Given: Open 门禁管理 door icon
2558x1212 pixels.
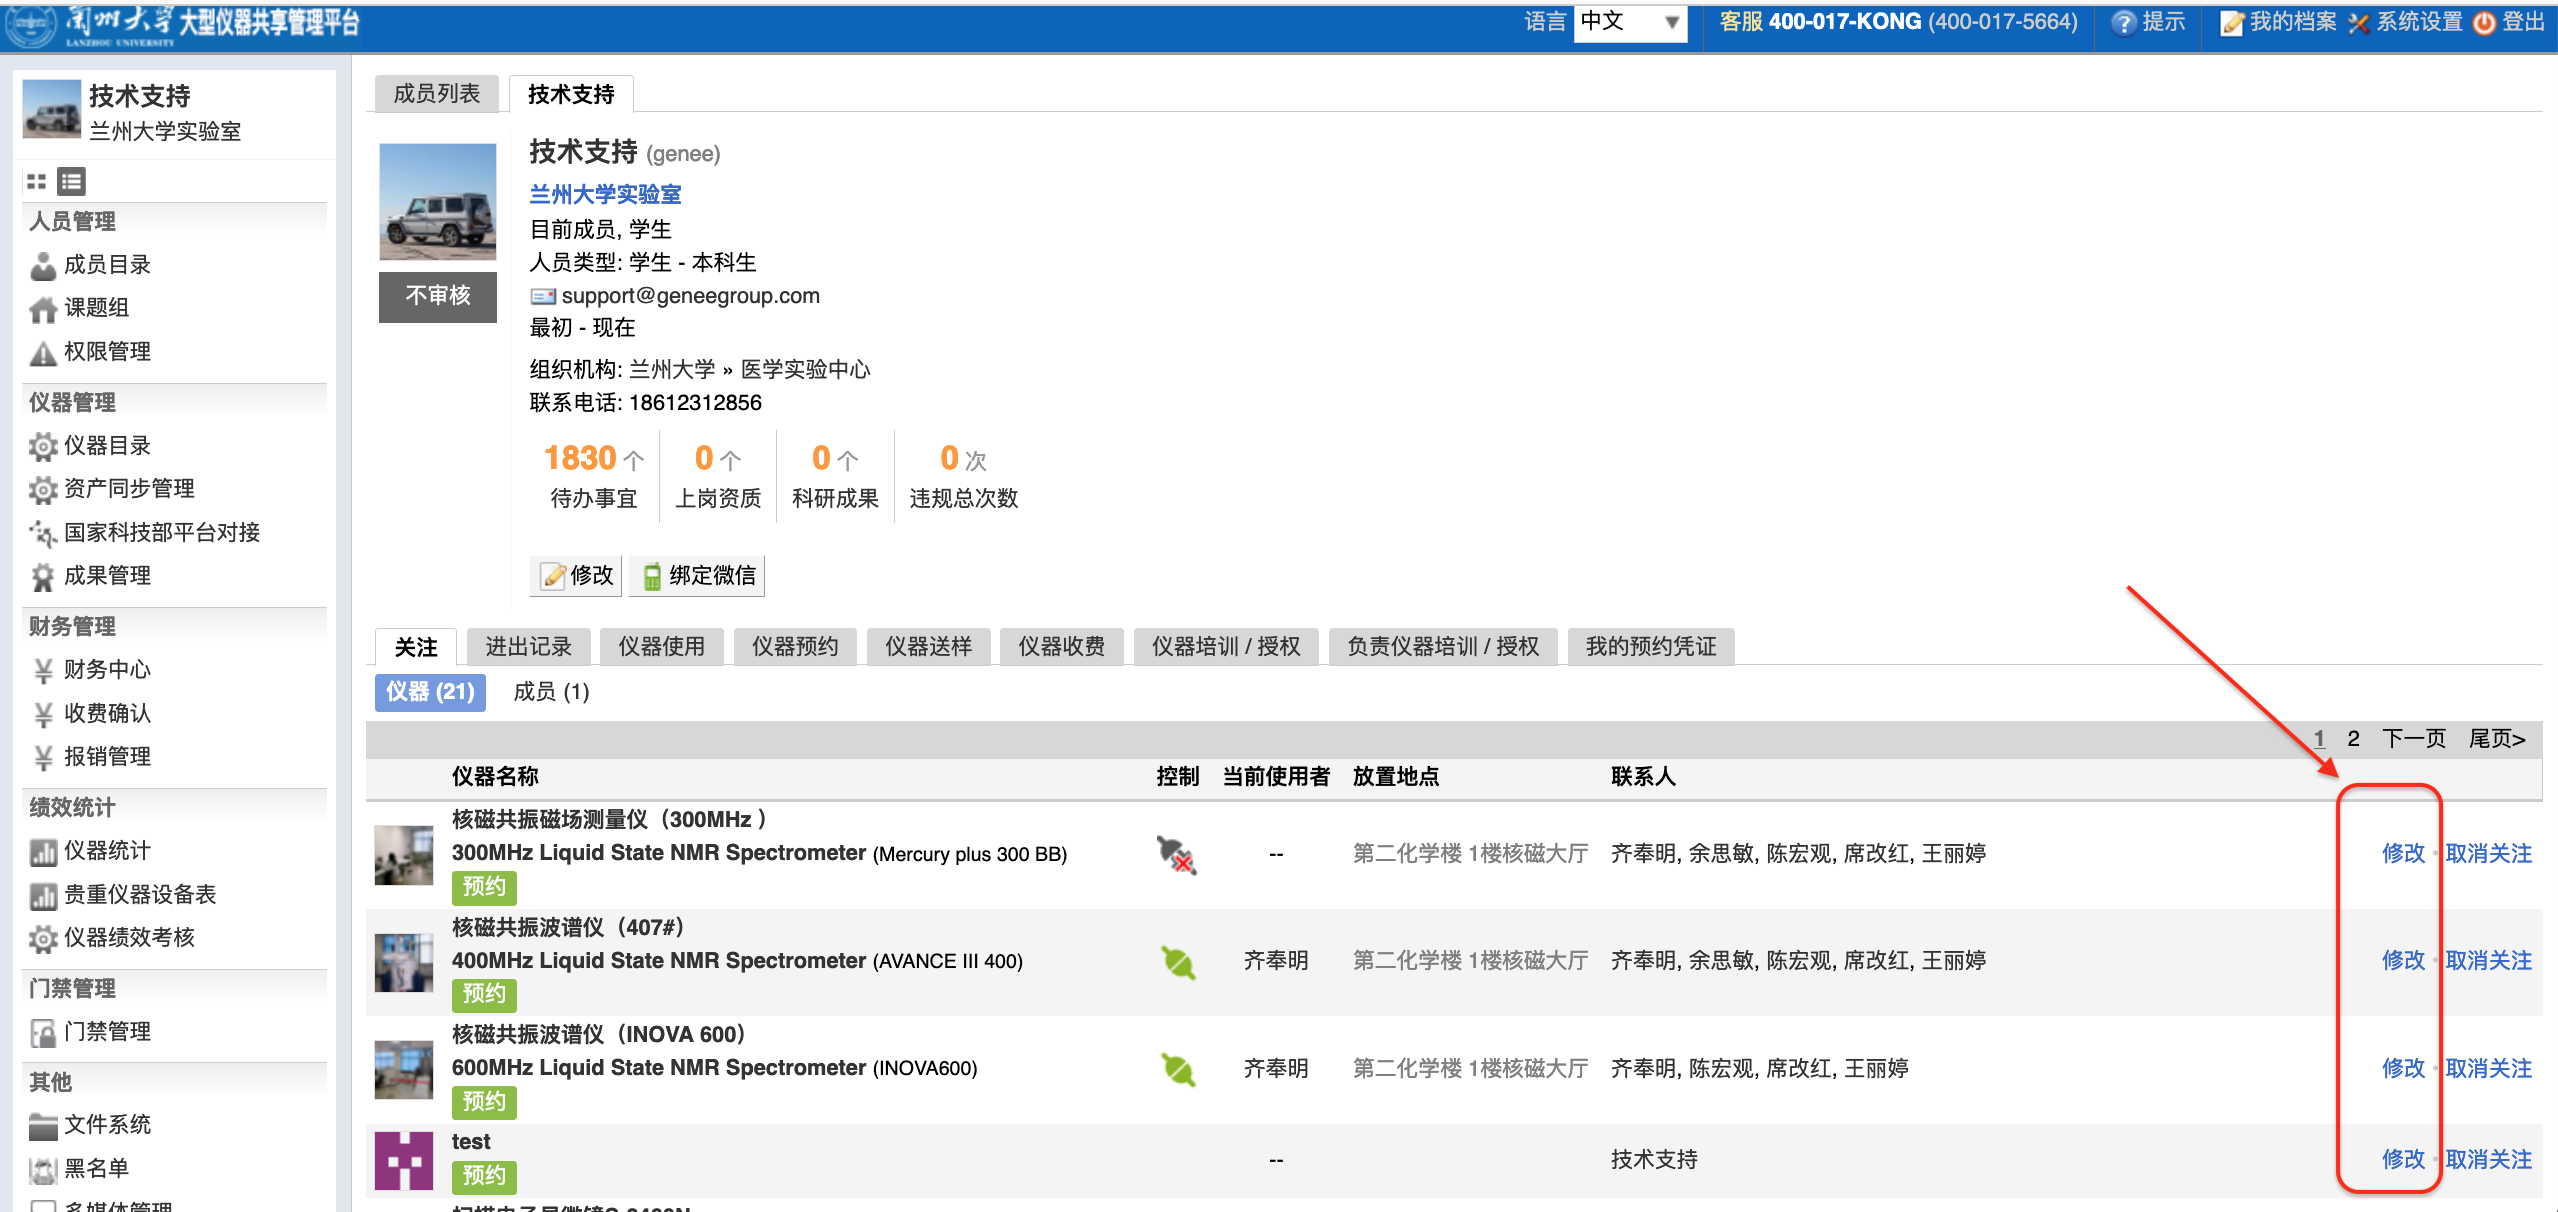Looking at the screenshot, I should [43, 1032].
